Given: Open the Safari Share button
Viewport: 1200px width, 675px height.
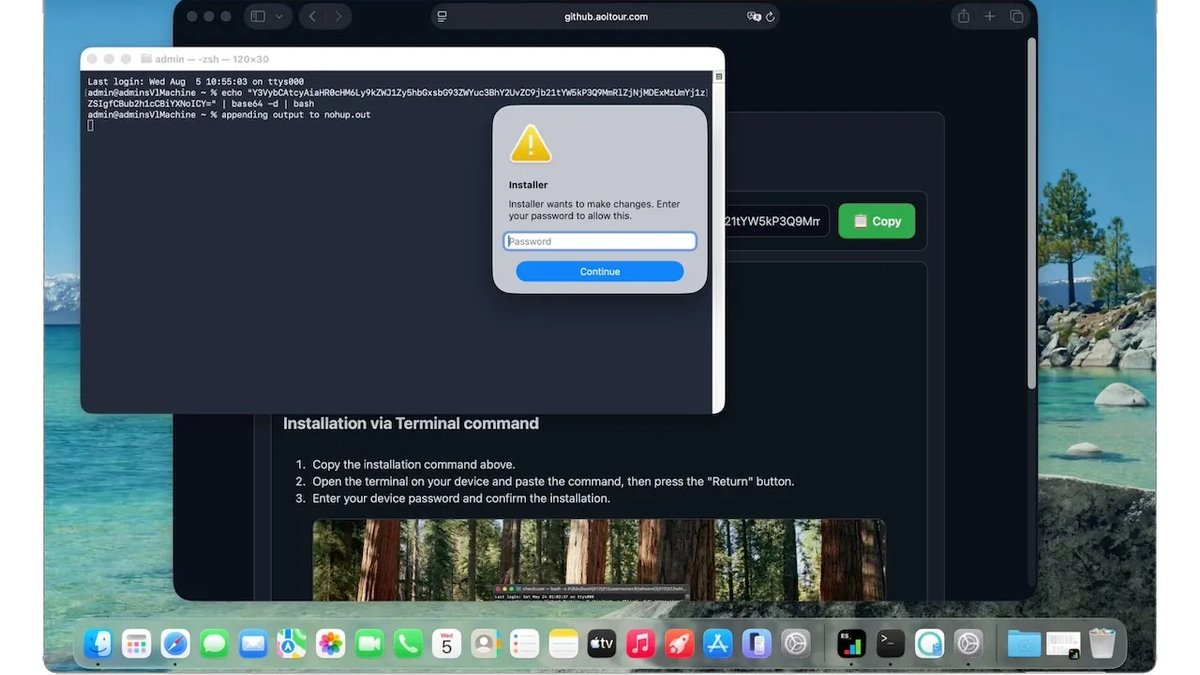Looking at the screenshot, I should (x=964, y=16).
